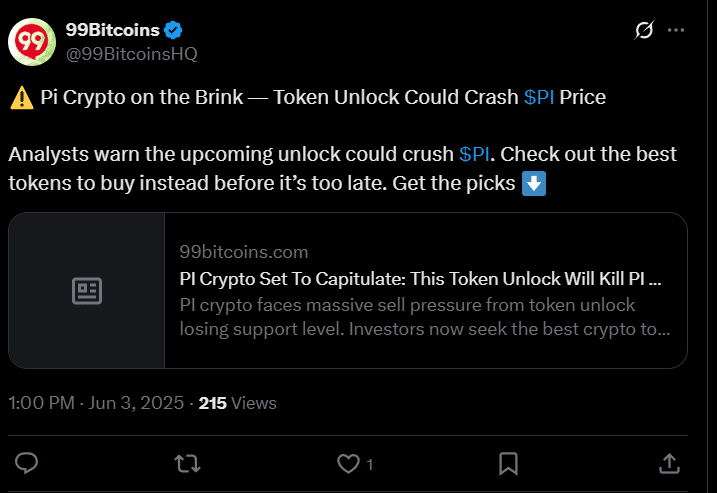Bookmark this post
The image size is (717, 493).
pyautogui.click(x=508, y=463)
